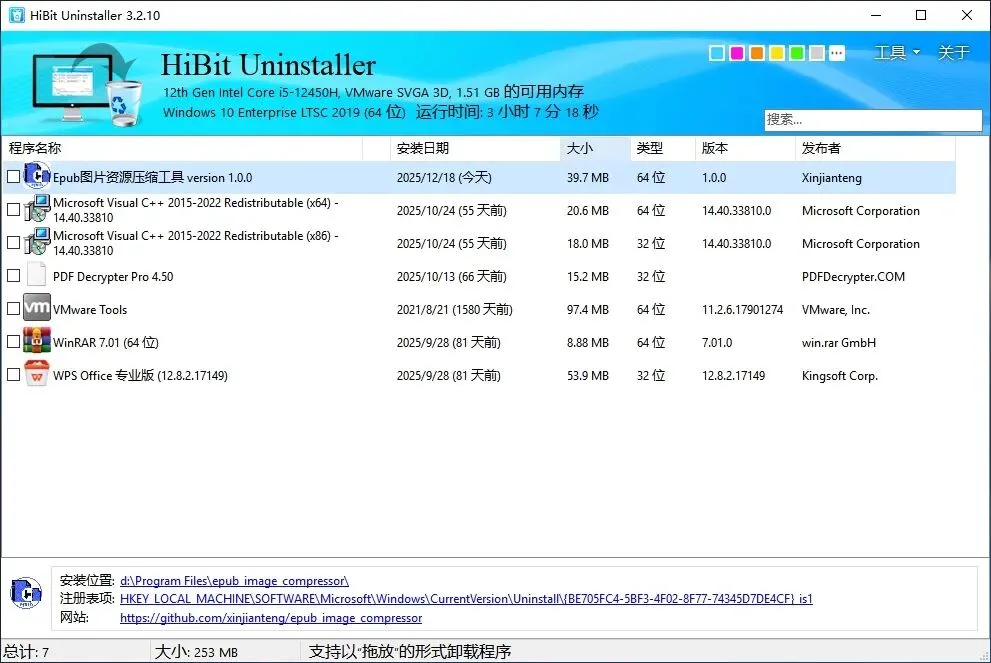Screen dimensions: 991x663
Task: Click publisher win.rar GmbH cell
Action: (839, 343)
